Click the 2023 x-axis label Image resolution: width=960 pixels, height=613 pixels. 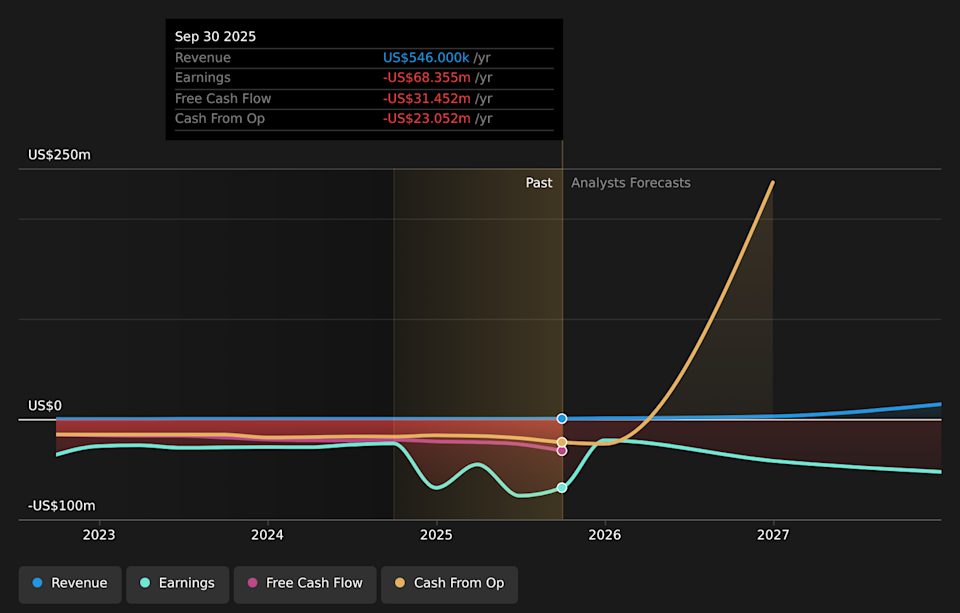[x=99, y=535]
